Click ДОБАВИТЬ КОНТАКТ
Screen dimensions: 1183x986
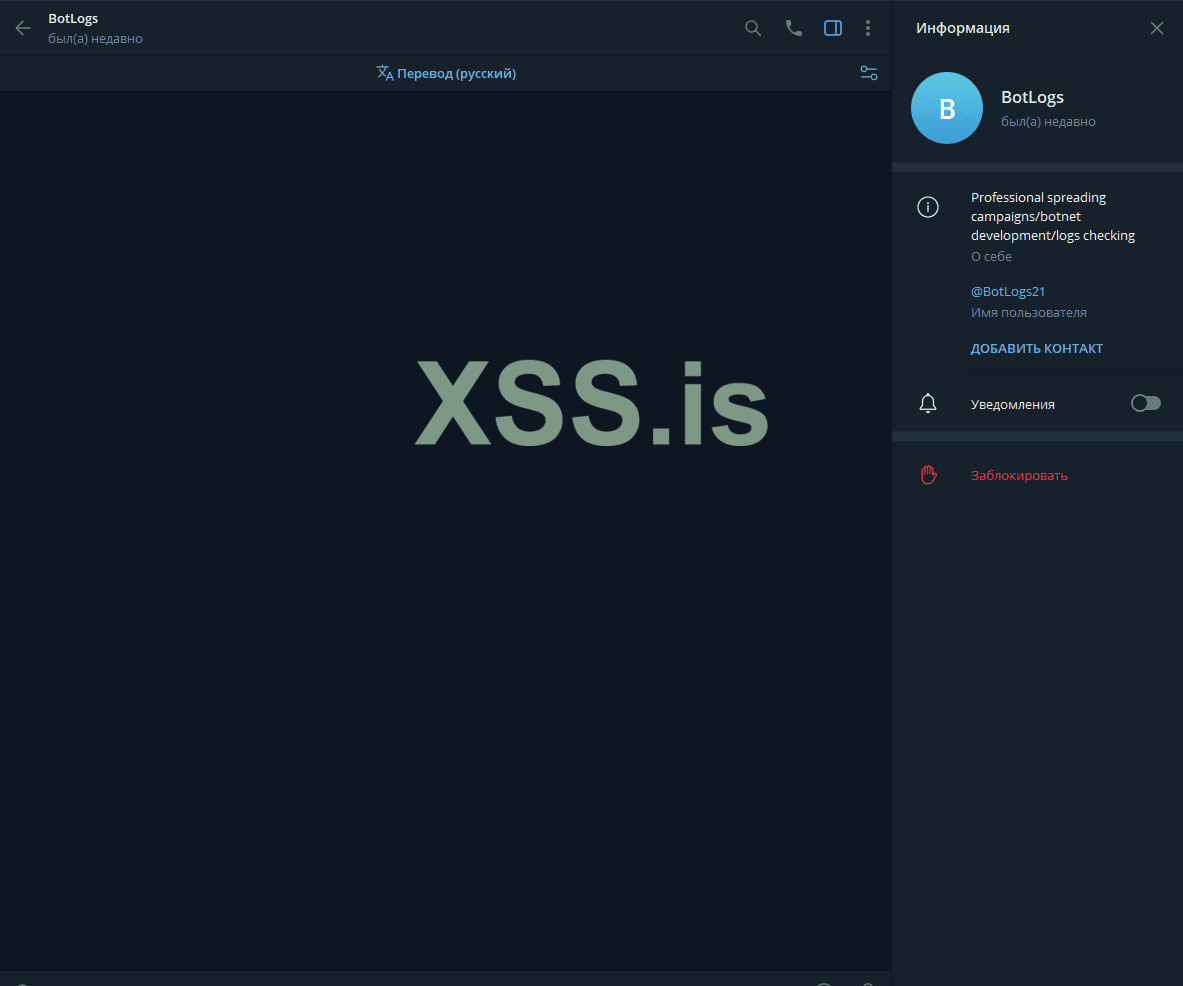click(1037, 349)
